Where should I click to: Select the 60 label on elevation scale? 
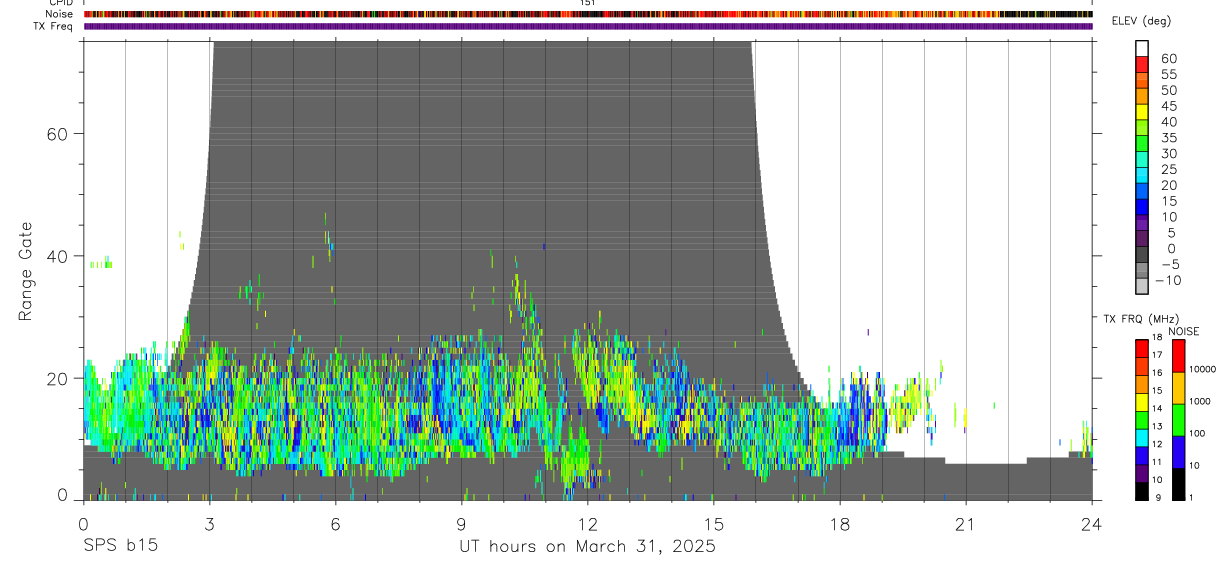[x=1168, y=59]
